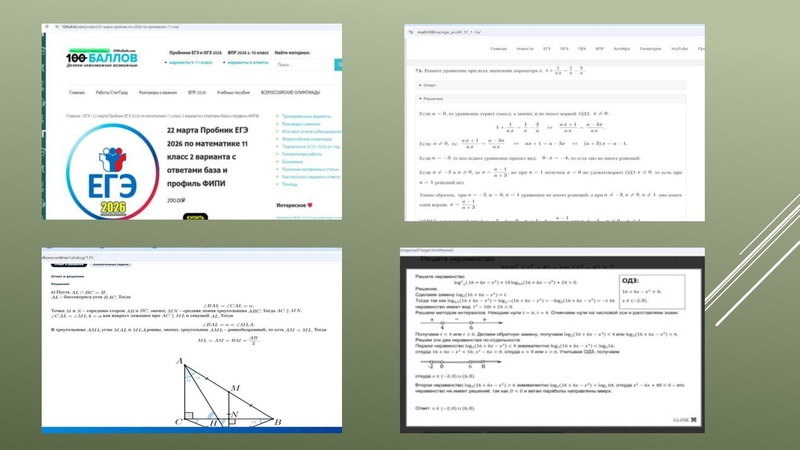This screenshot has height=450, width=800.
Task: Open Работы СтатГрад menu item
Action: point(112,92)
